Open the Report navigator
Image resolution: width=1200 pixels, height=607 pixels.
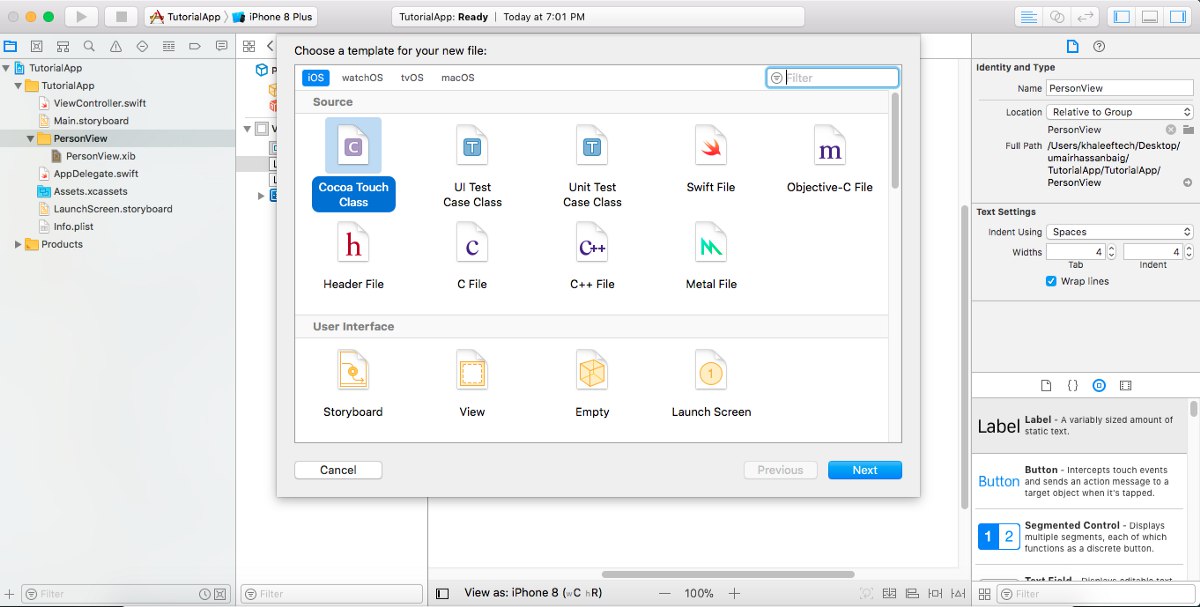[x=220, y=46]
